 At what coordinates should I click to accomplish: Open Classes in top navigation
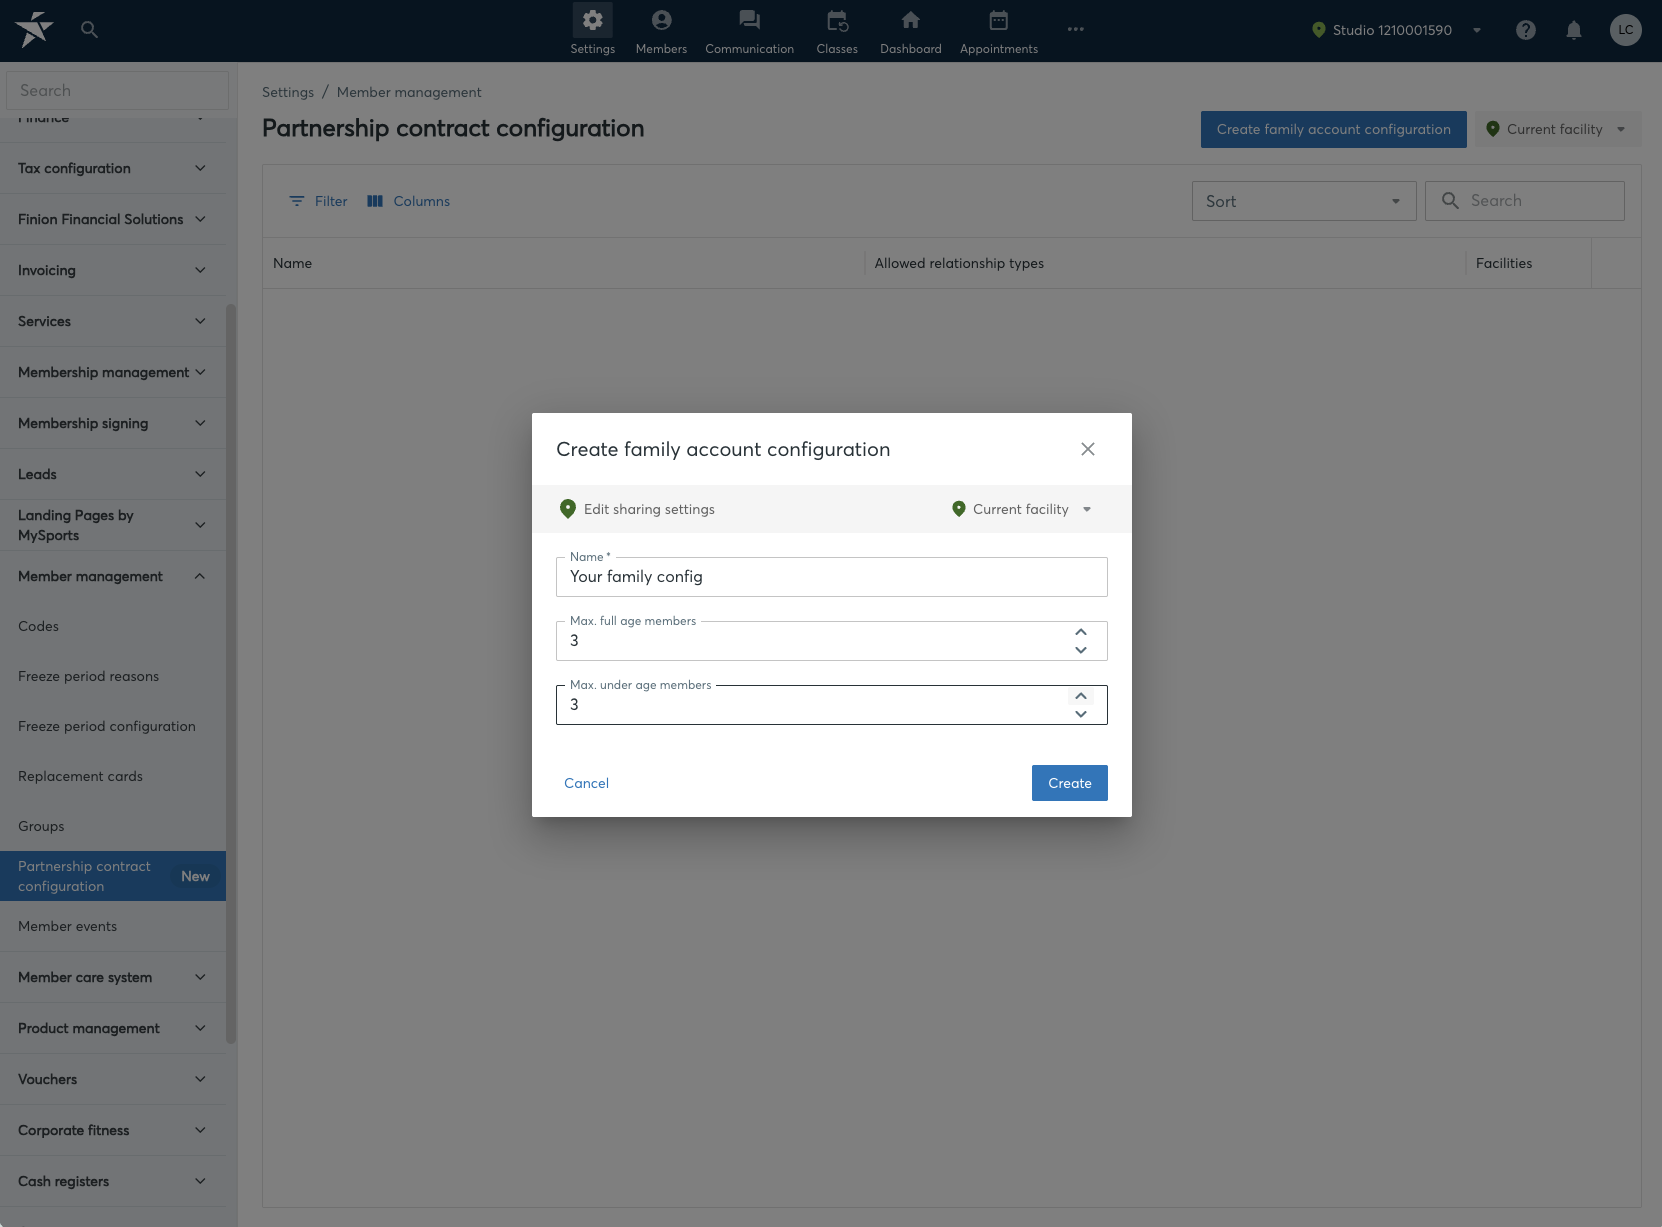(837, 30)
